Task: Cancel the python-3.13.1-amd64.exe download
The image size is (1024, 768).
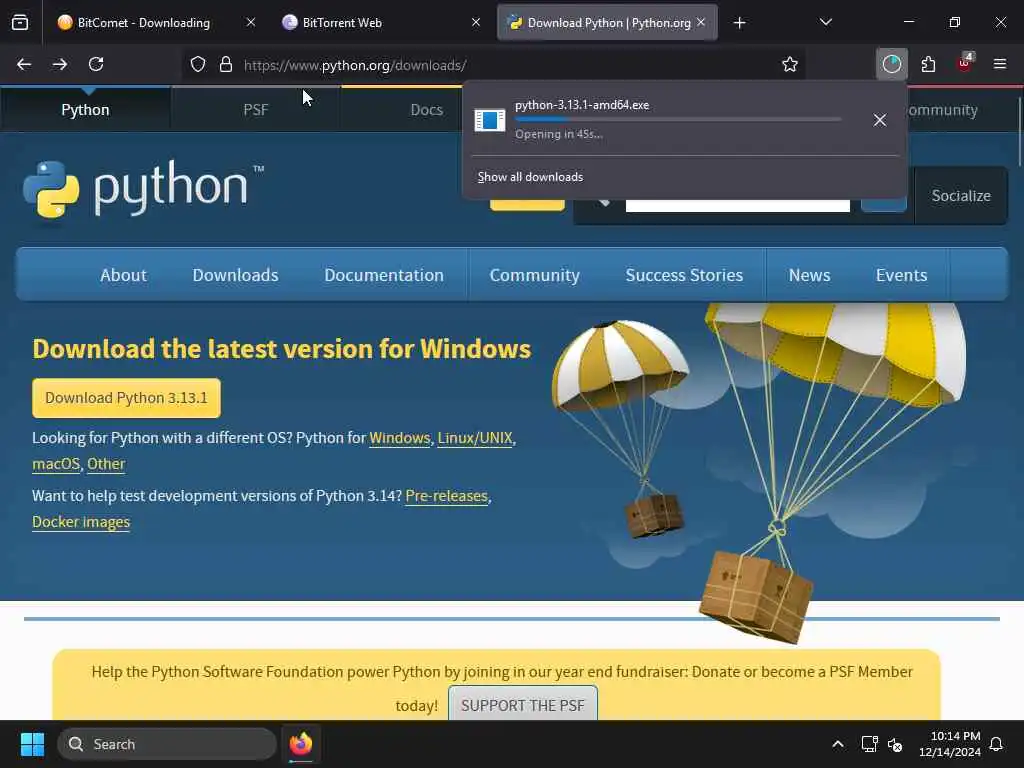Action: point(880,120)
